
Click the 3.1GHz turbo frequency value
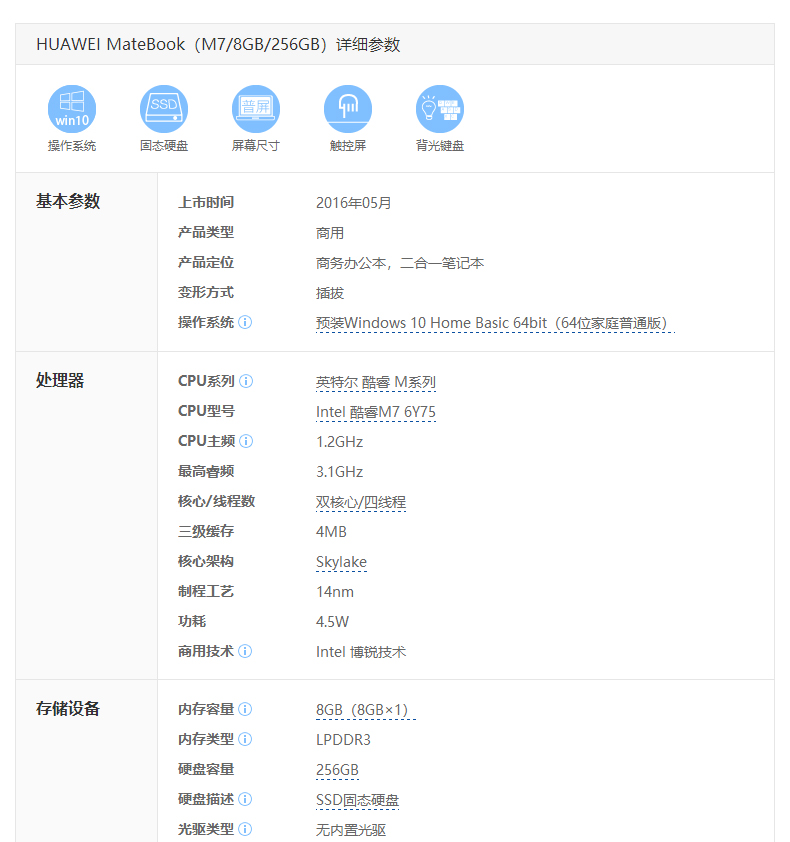(x=339, y=472)
